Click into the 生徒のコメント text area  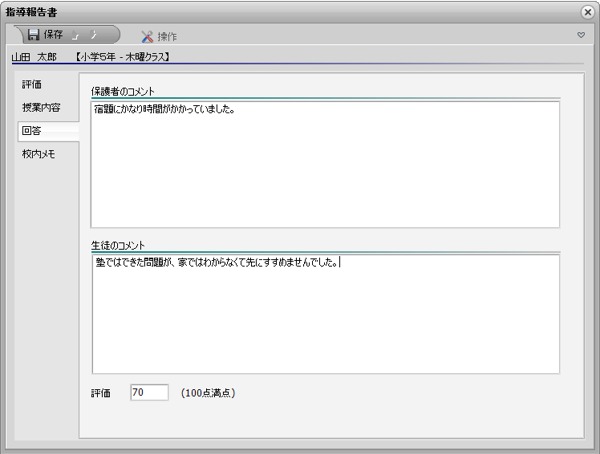click(x=326, y=314)
